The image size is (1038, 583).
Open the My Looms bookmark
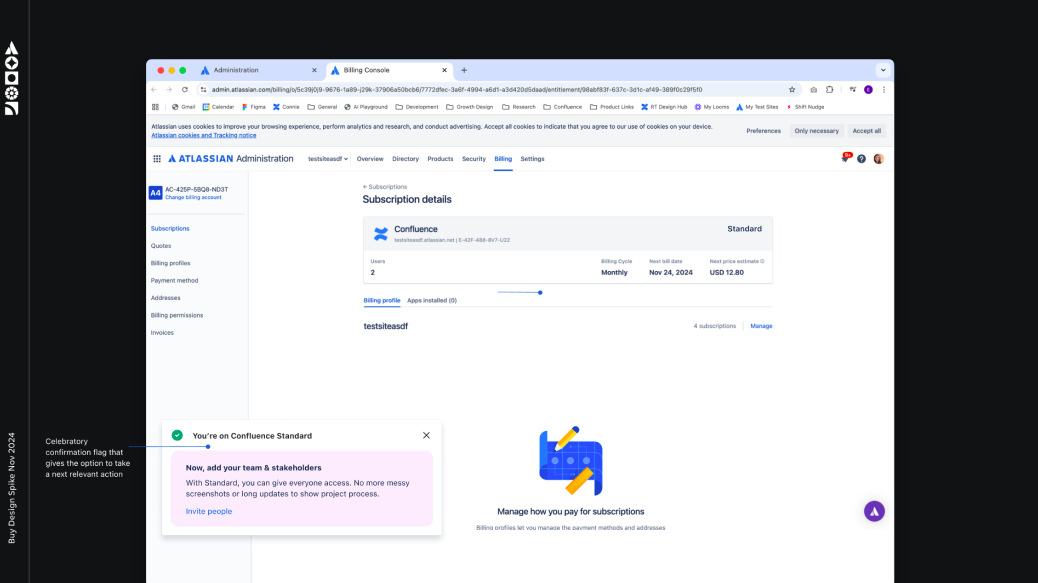712,107
